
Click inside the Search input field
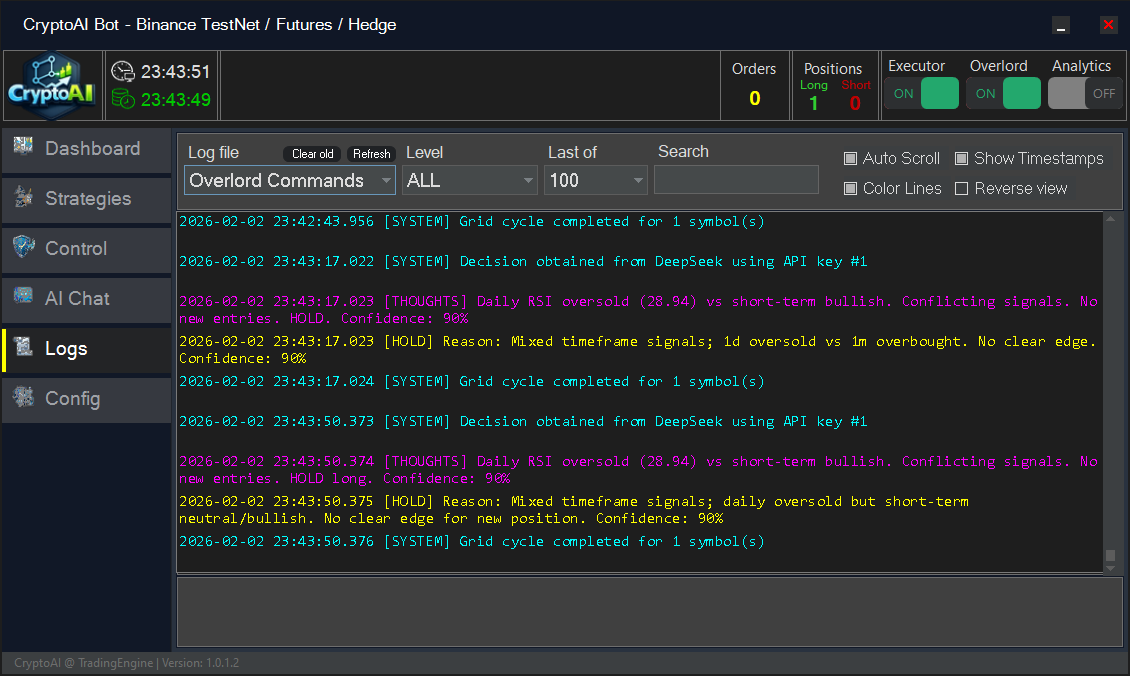(x=736, y=179)
